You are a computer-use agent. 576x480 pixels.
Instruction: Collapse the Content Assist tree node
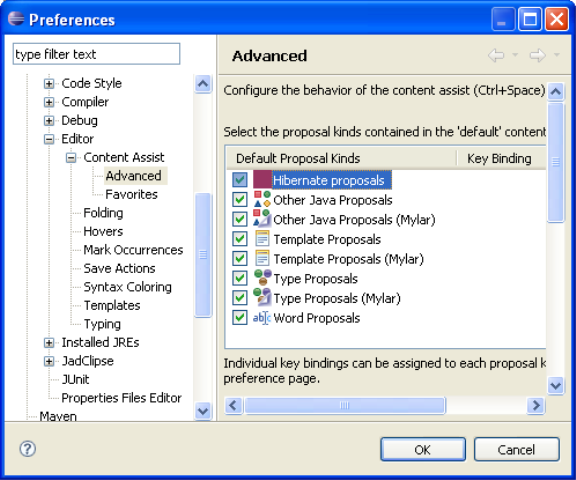click(x=71, y=158)
